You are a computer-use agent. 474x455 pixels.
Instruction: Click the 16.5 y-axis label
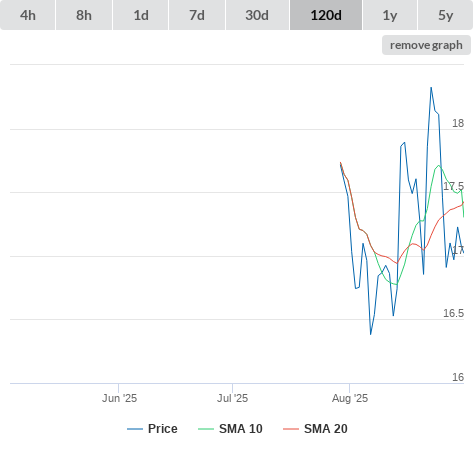453,313
